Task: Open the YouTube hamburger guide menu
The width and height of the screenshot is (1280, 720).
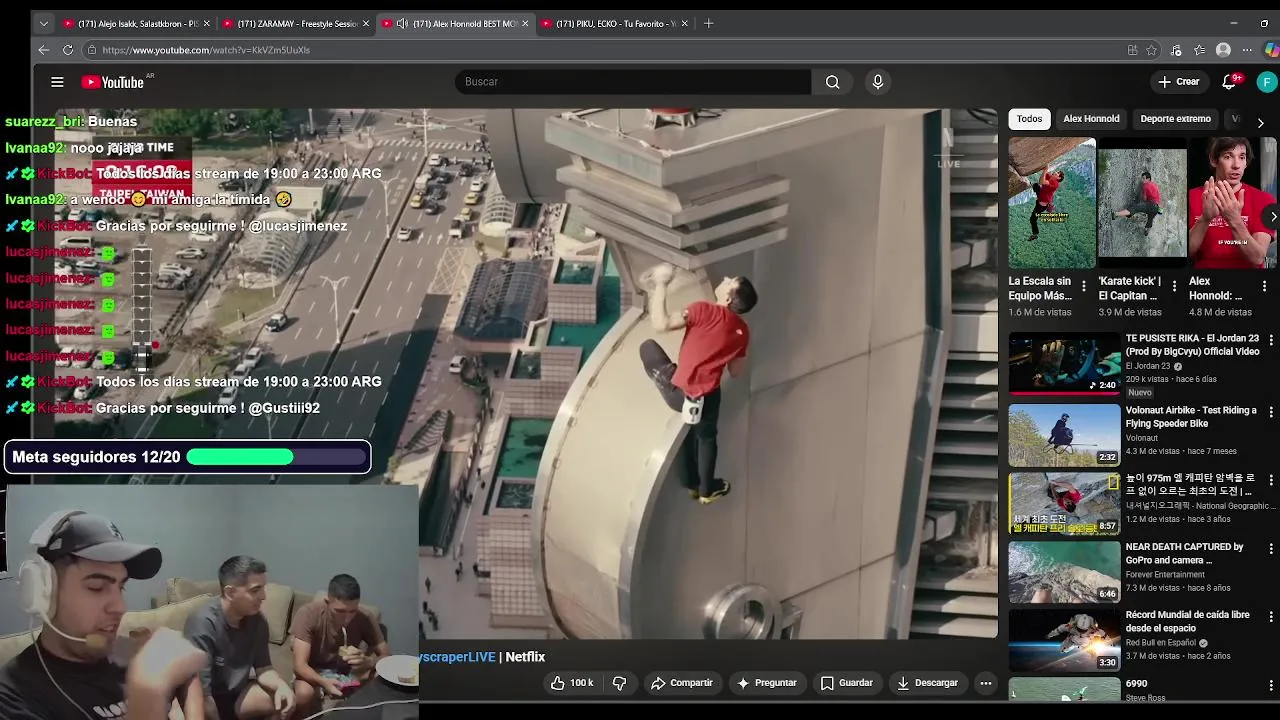Action: tap(57, 82)
